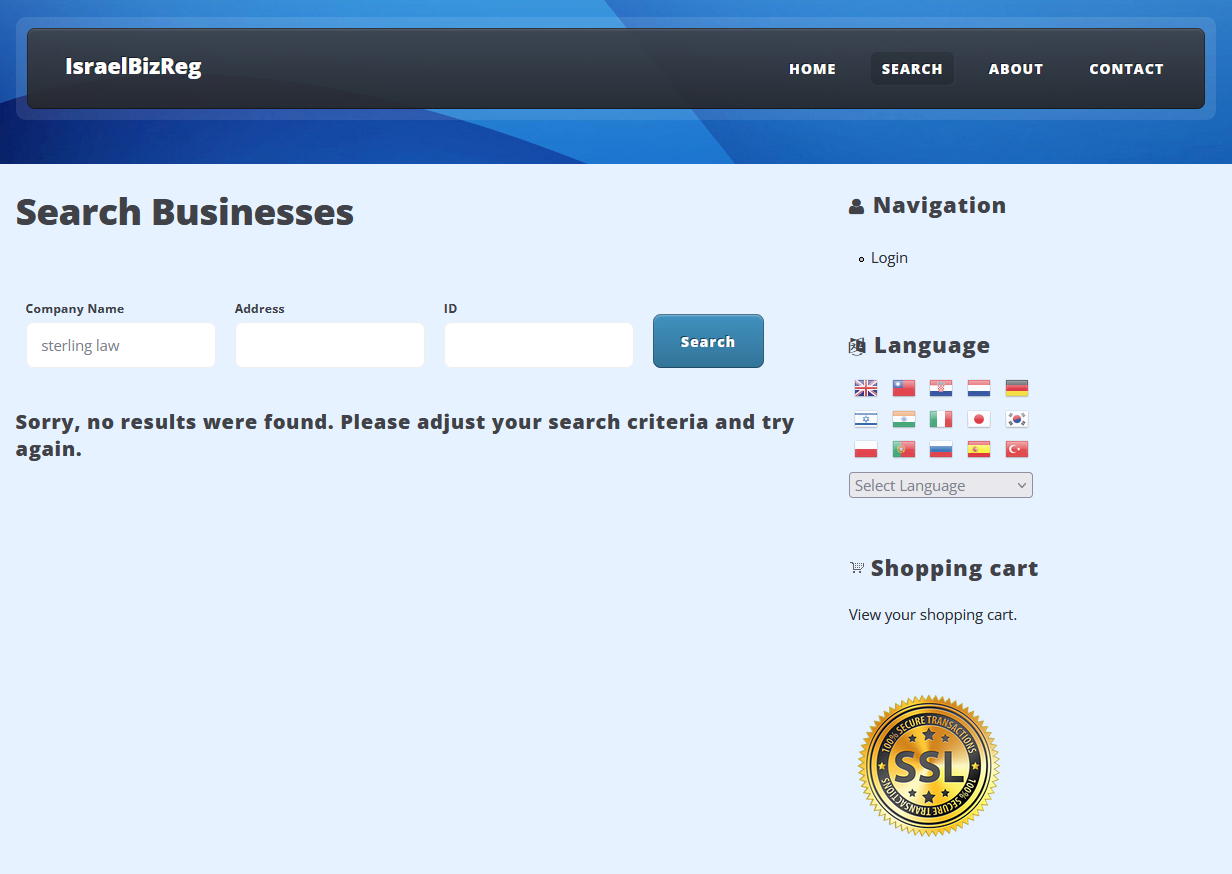Pick the Netherlands flag for Dutch
Image resolution: width=1232 pixels, height=874 pixels.
pyautogui.click(x=979, y=388)
